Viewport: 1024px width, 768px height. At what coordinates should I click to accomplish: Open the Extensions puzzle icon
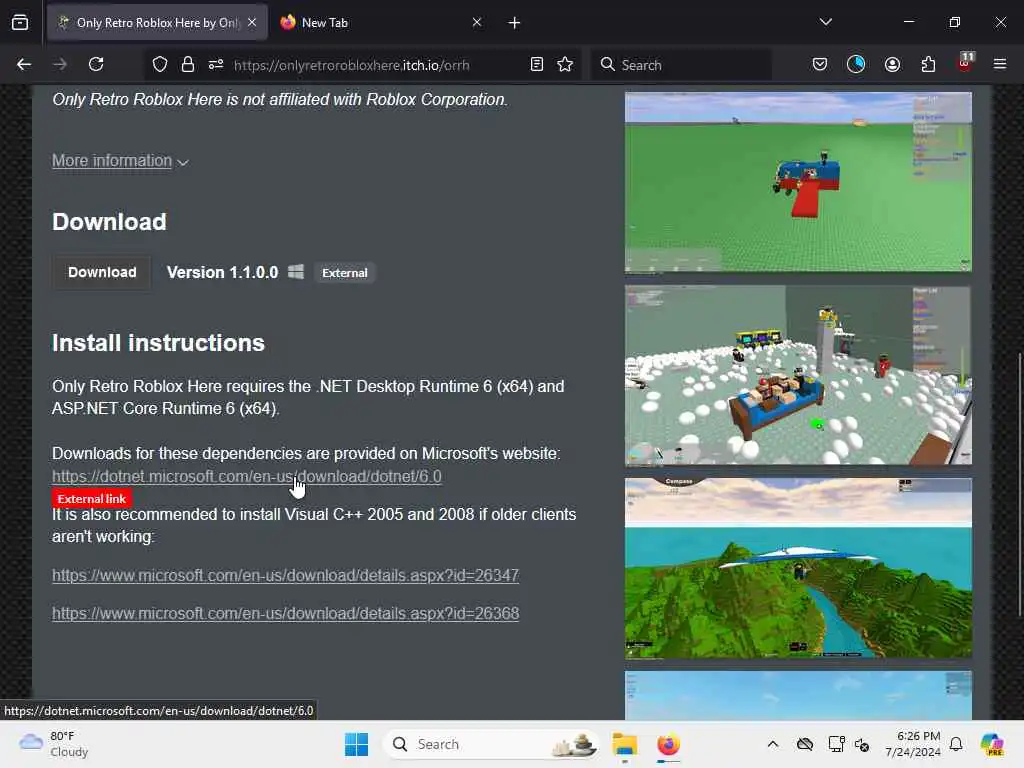928,64
